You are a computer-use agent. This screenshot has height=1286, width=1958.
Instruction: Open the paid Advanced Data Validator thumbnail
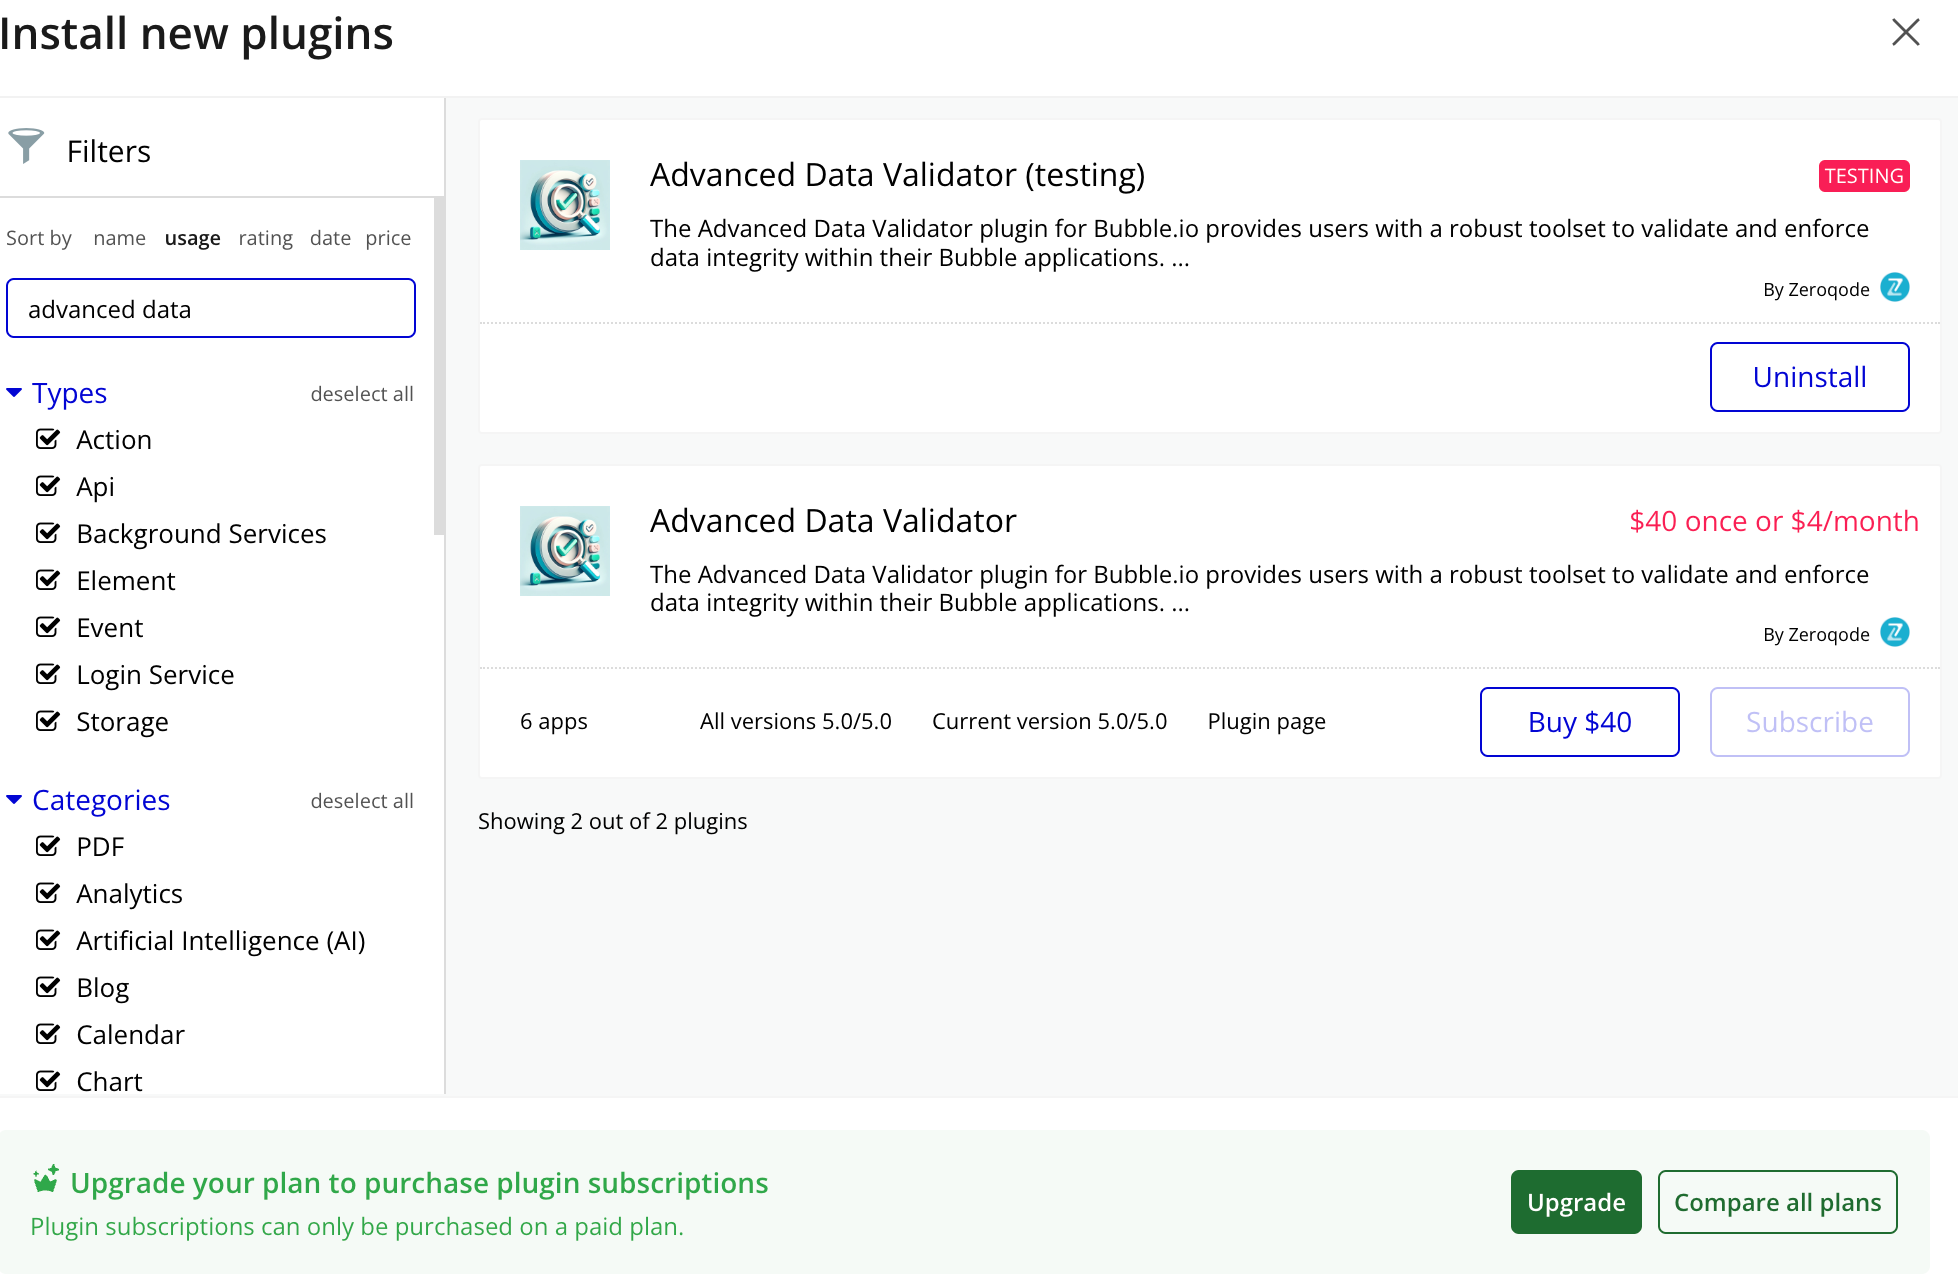[x=565, y=551]
